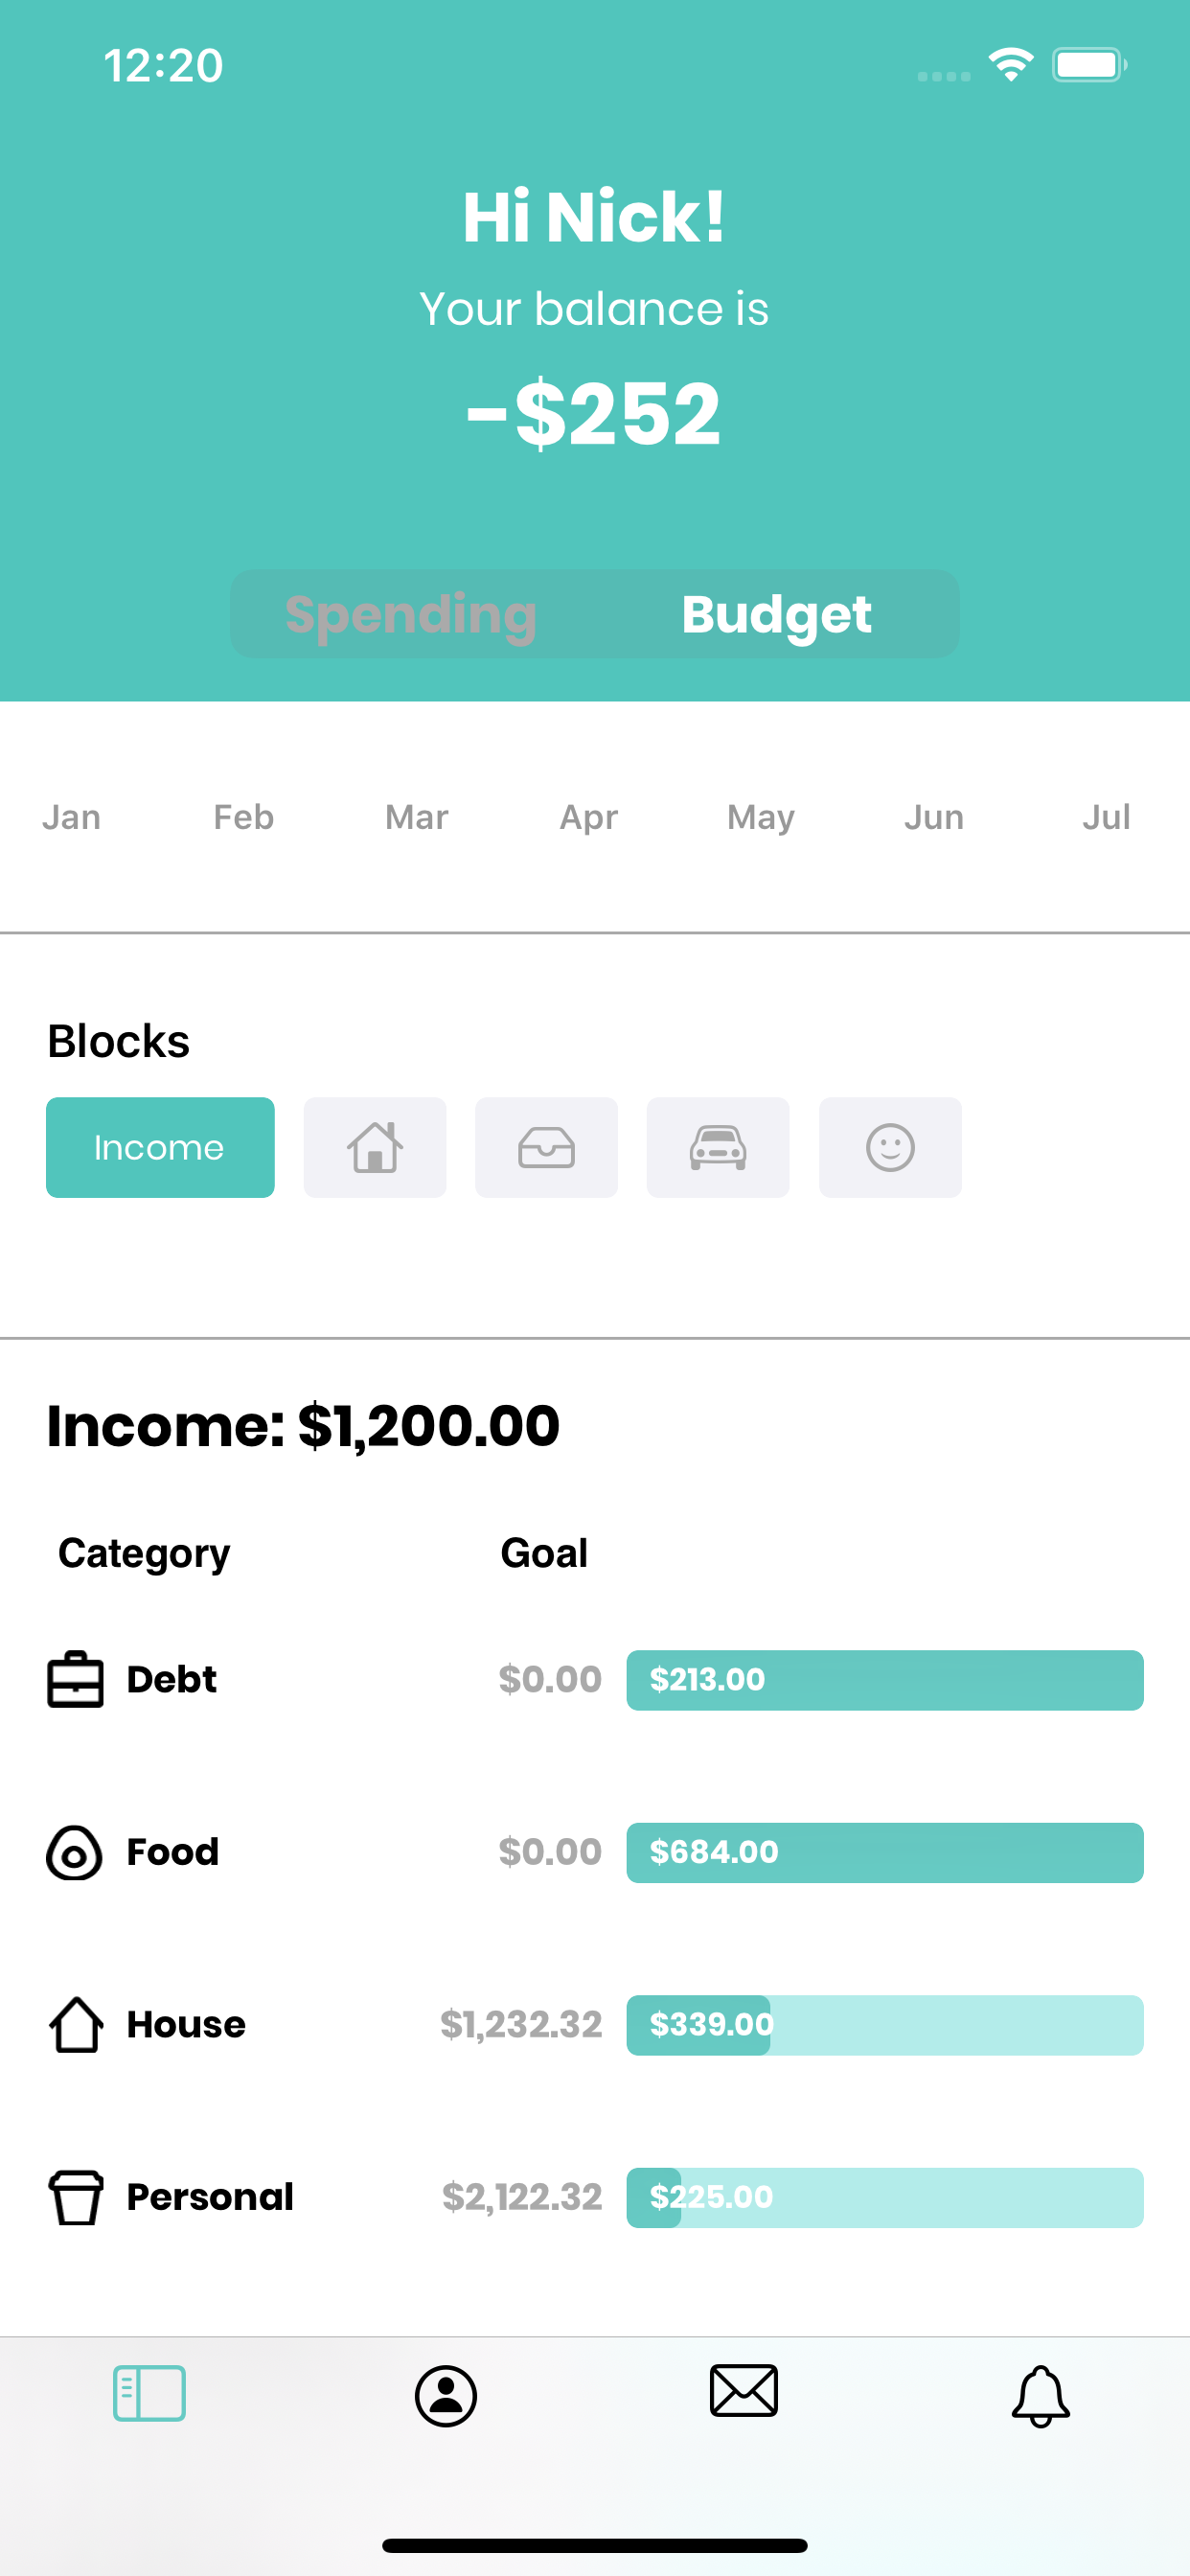This screenshot has width=1190, height=2576.
Task: Select the inbox tray block icon
Action: point(546,1147)
